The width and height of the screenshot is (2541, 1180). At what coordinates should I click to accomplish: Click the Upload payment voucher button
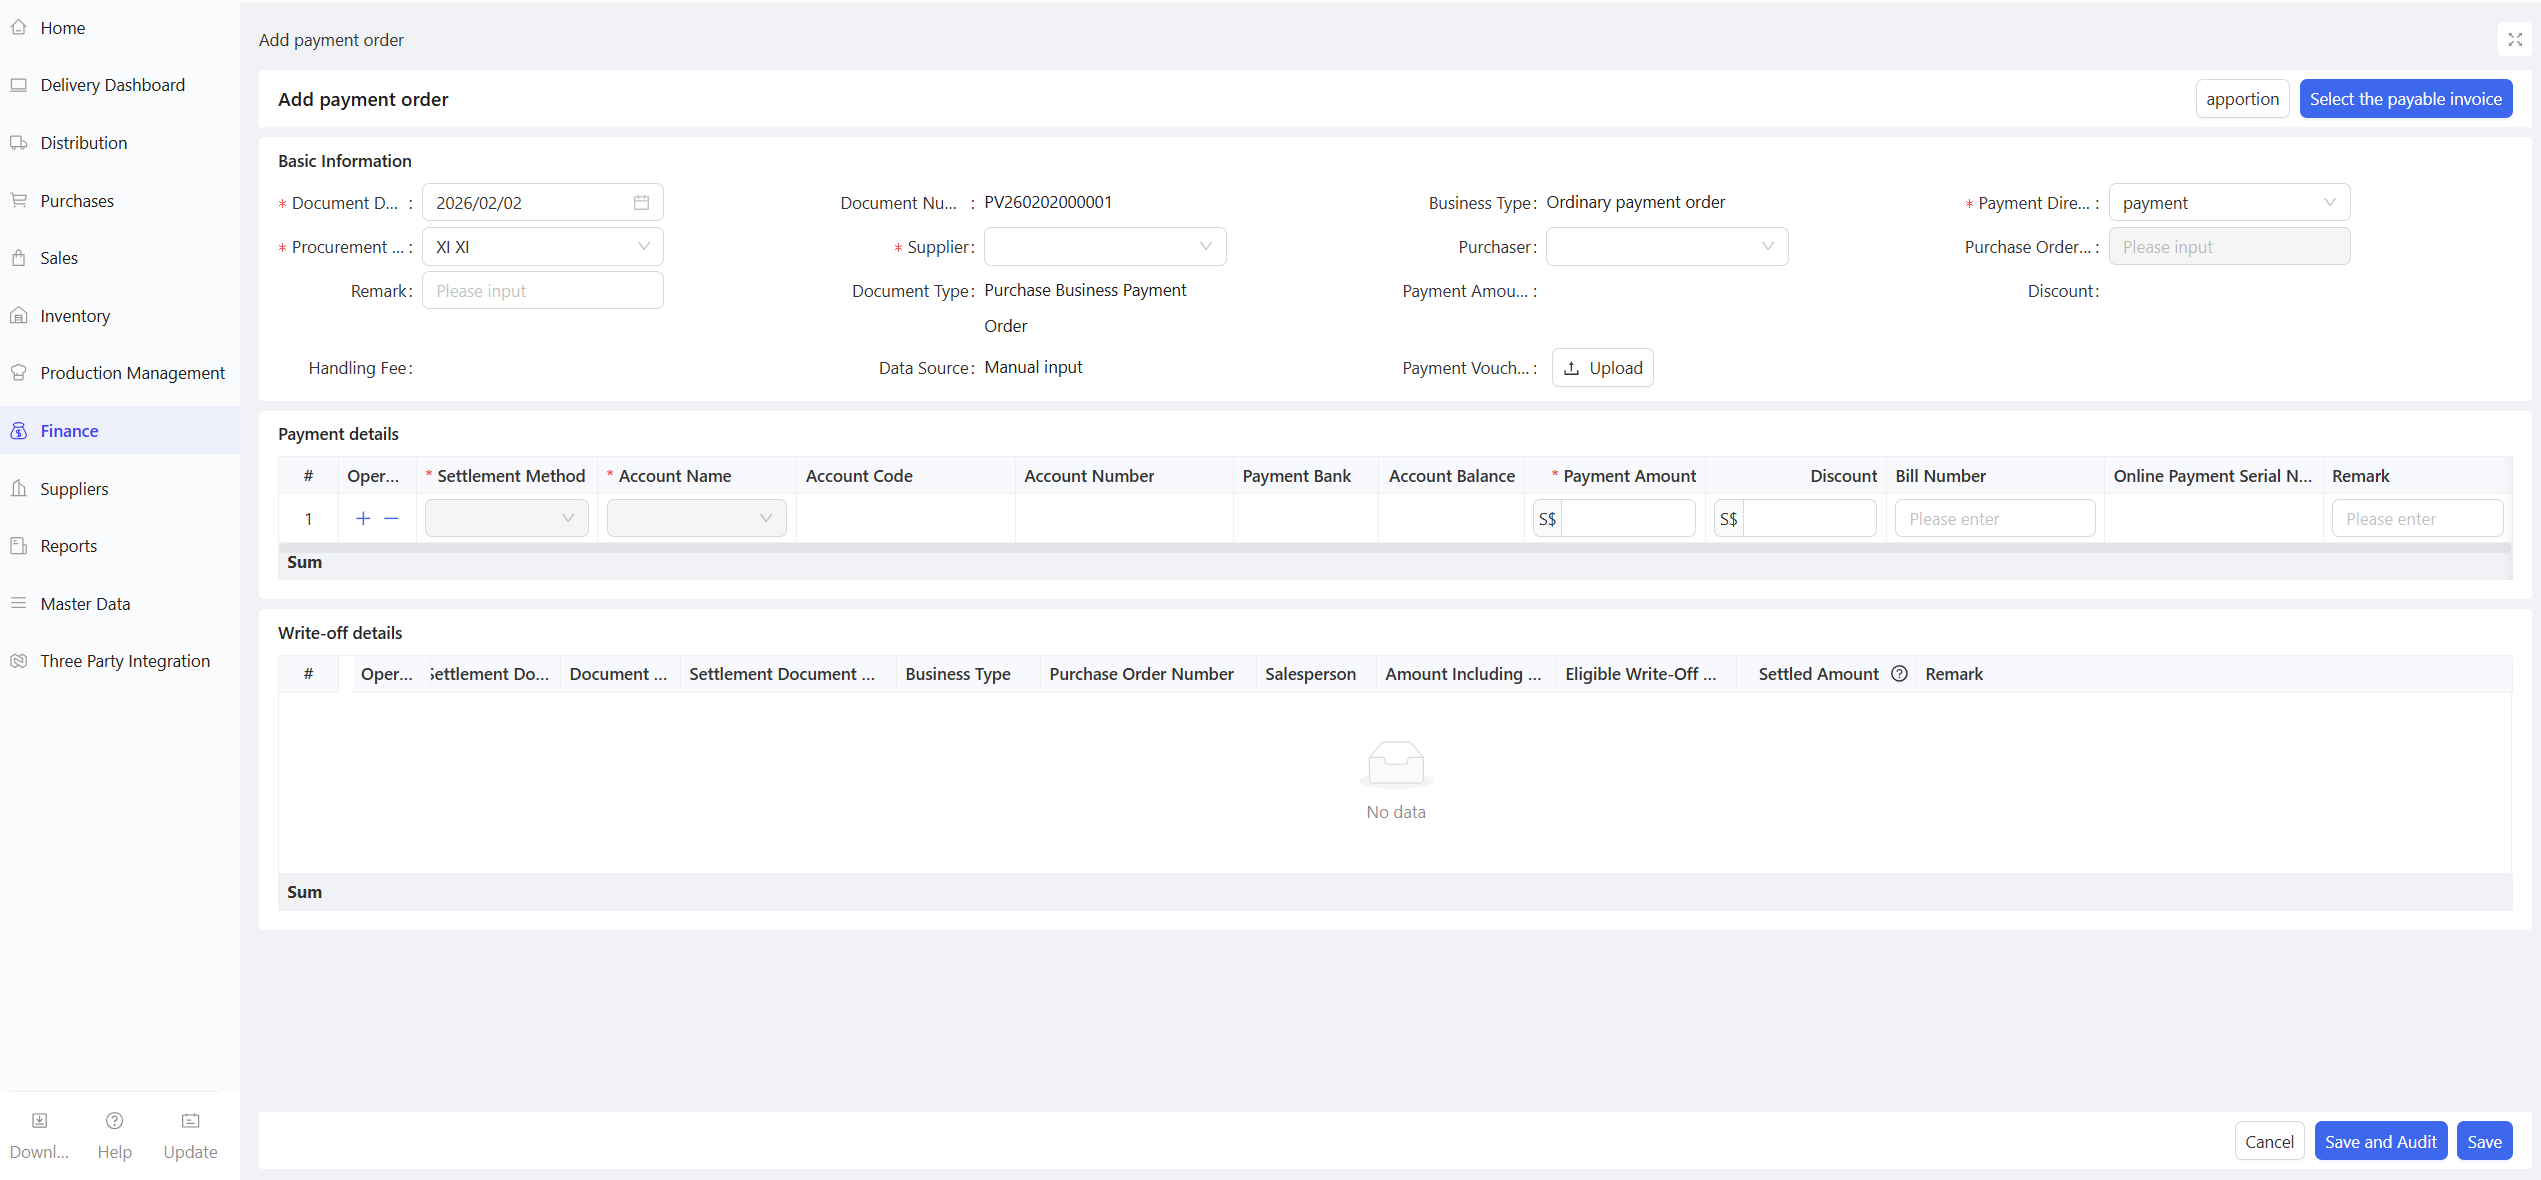pyautogui.click(x=1602, y=368)
